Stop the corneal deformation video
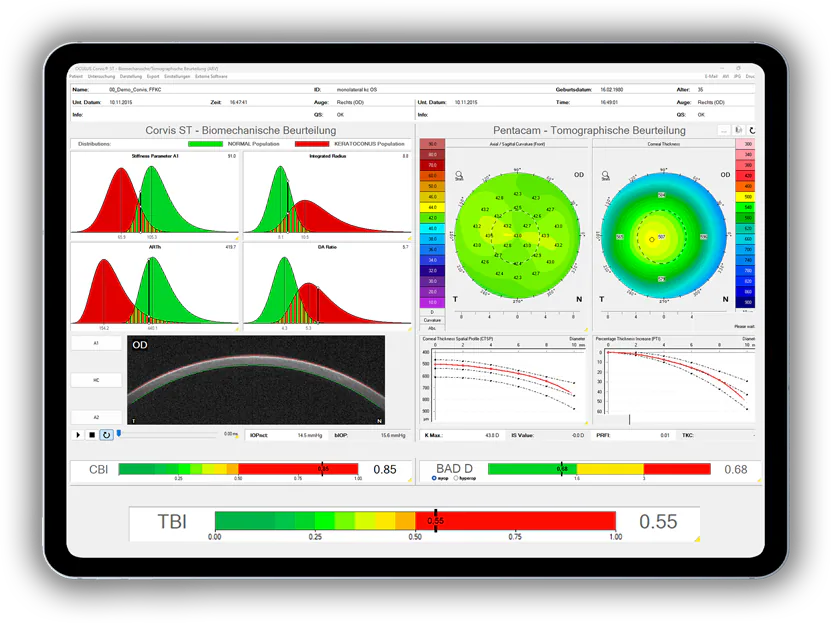This screenshot has height=623, width=831. (92, 434)
